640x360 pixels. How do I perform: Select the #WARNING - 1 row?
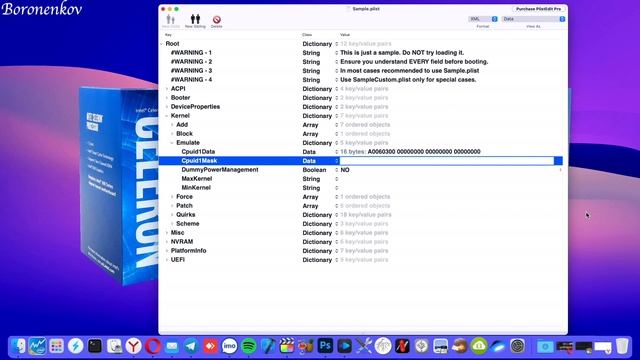(191, 53)
